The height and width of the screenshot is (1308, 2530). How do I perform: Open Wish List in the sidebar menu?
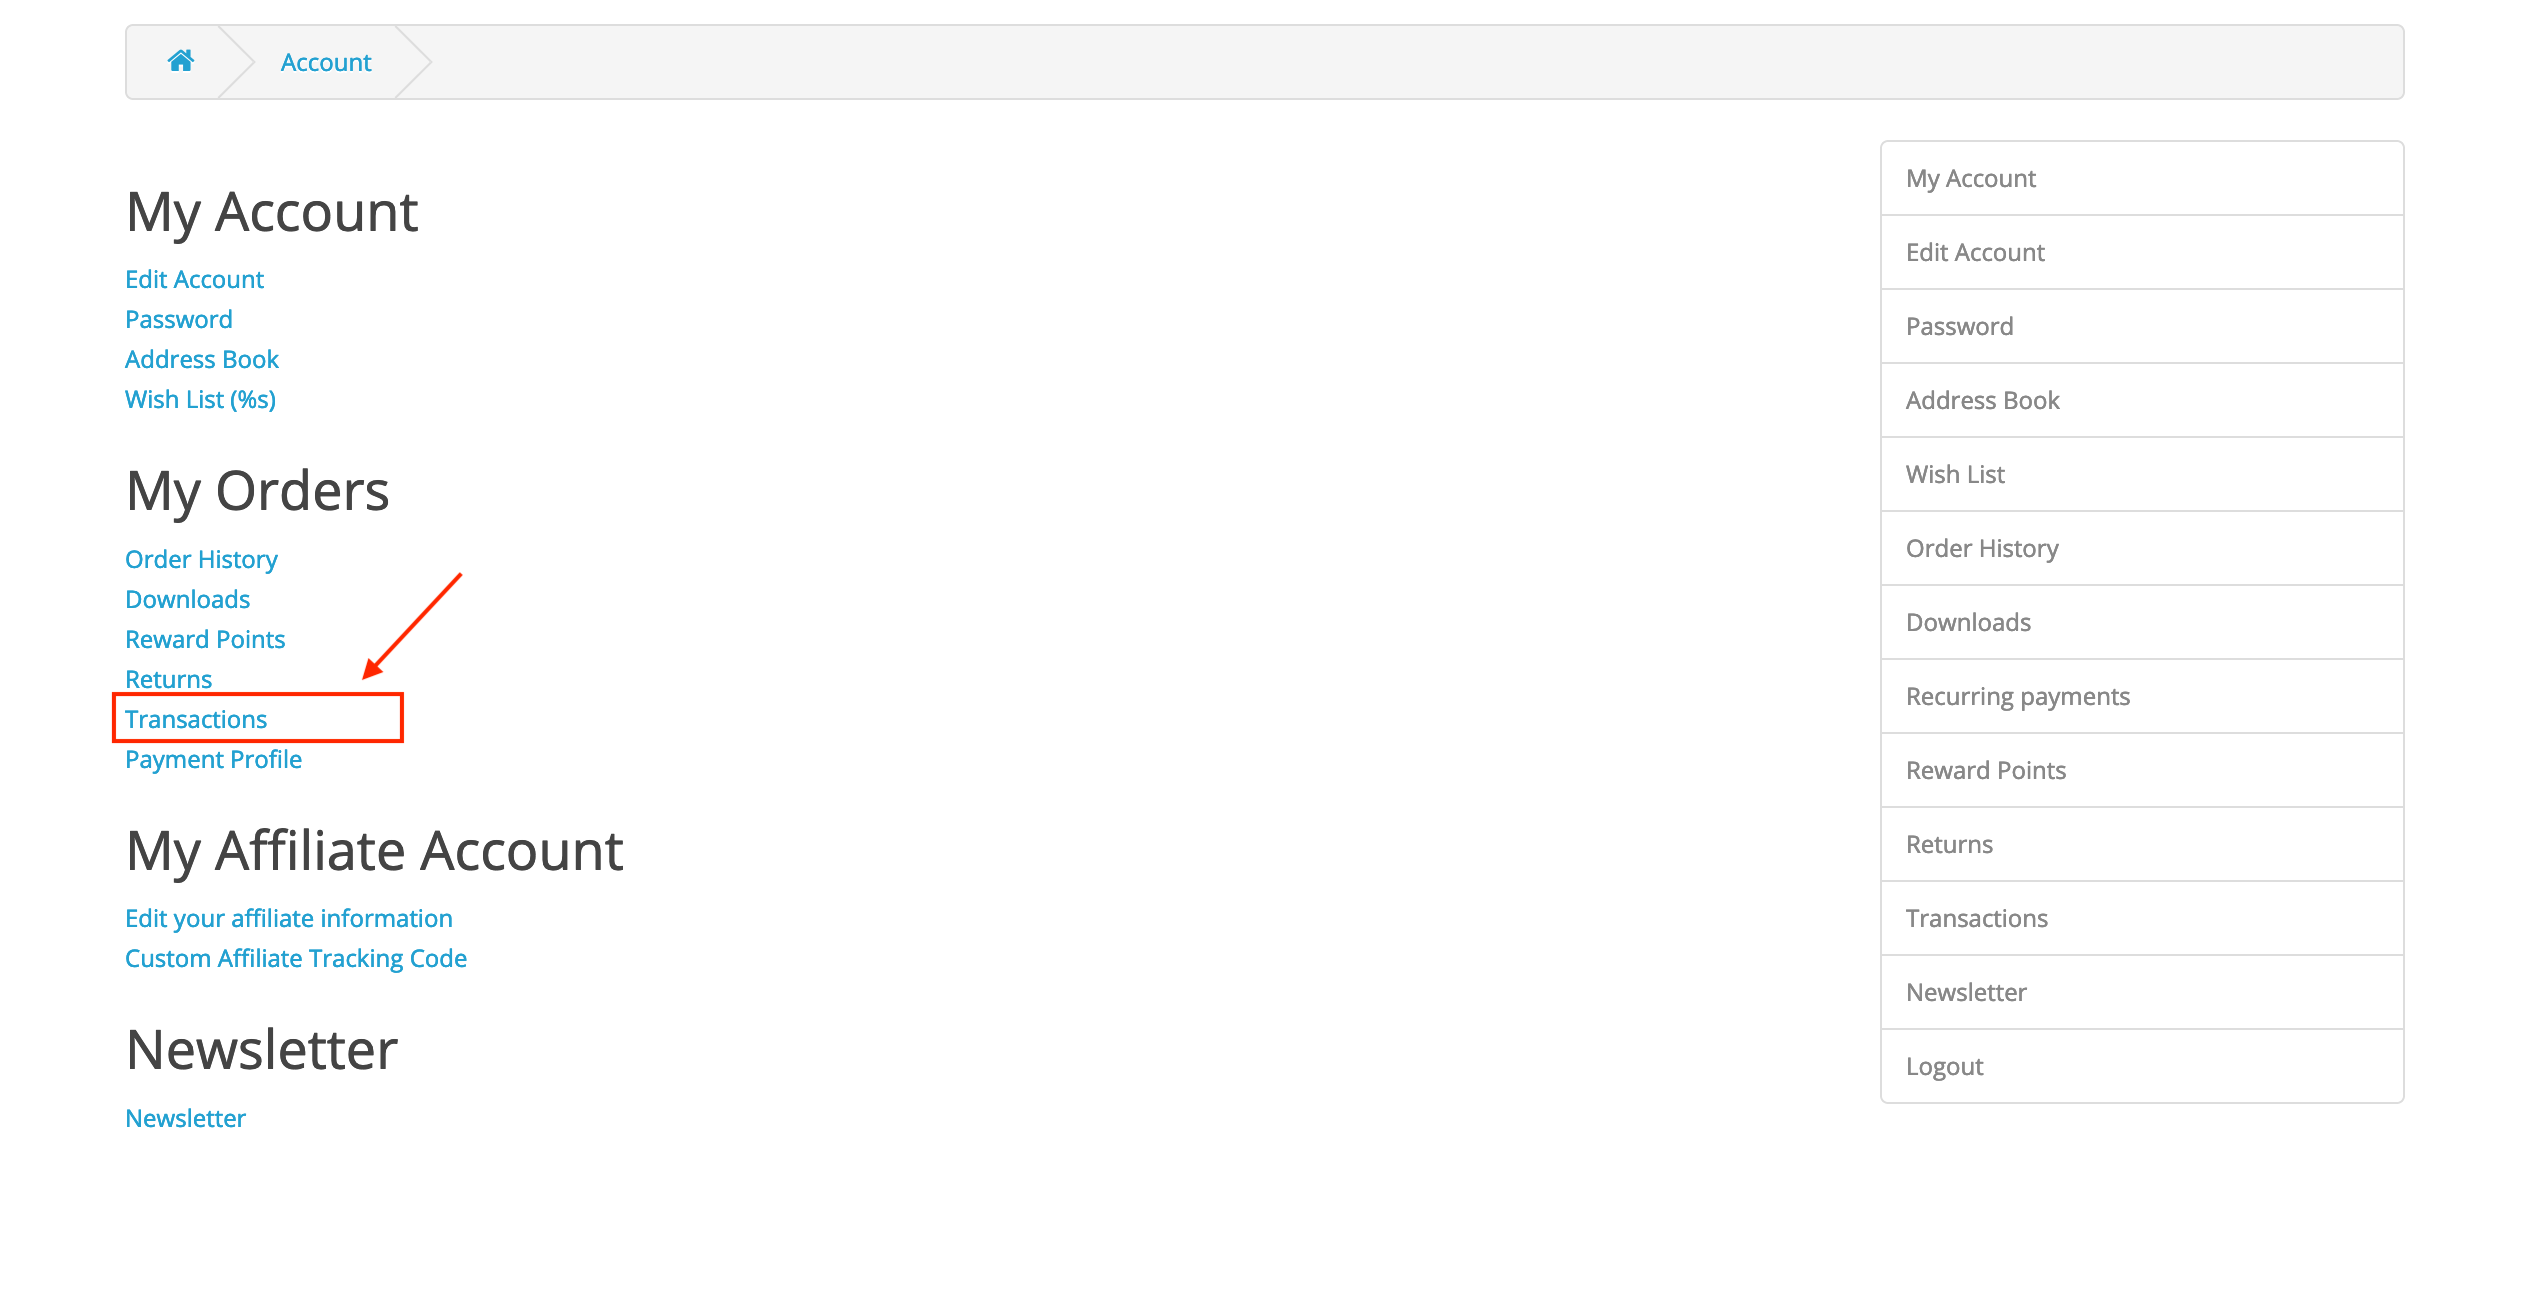point(2142,474)
